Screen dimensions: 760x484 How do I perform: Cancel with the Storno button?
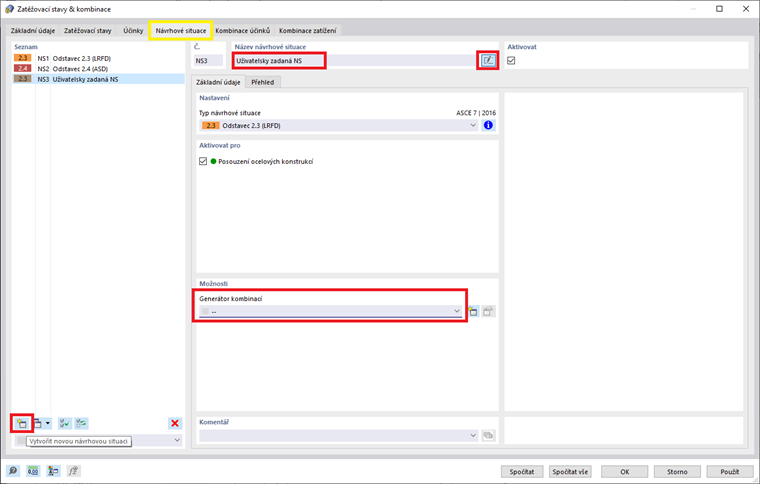677,471
